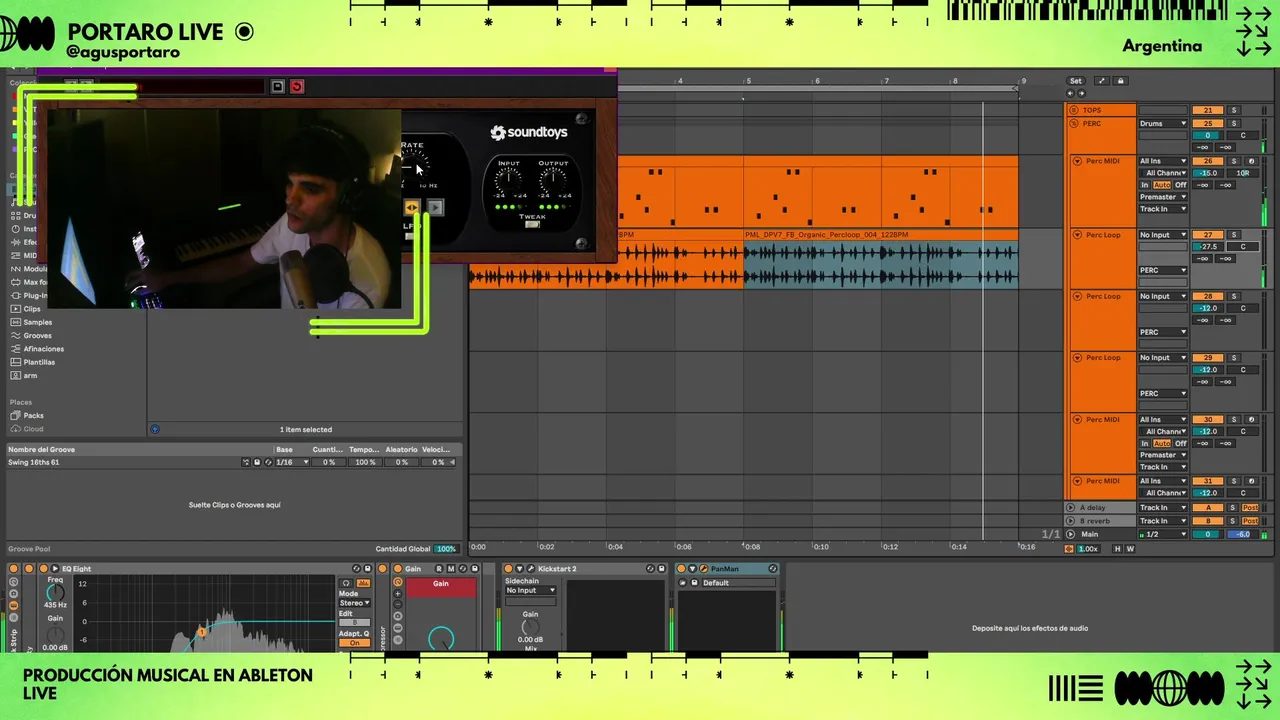Click the EQ Eight Freq knob
The width and height of the screenshot is (1280, 720).
(55, 592)
